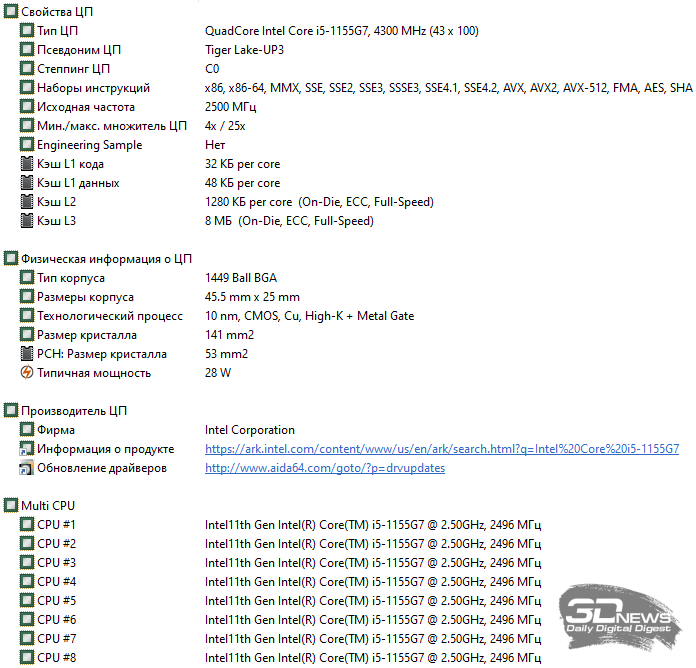The height and width of the screenshot is (668, 696).
Task: Click the Engineering Sample value Нет
Action: (215, 145)
